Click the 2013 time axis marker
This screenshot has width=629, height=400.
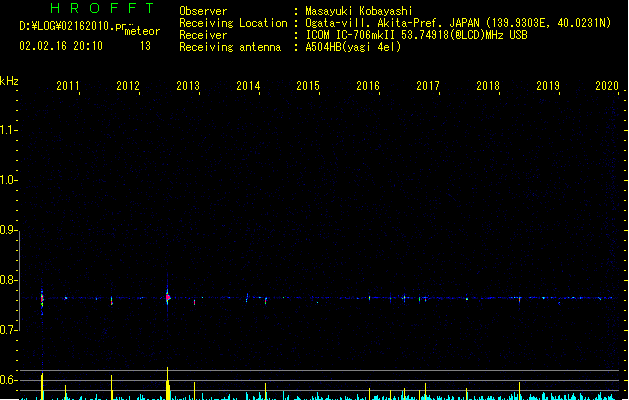tap(188, 86)
